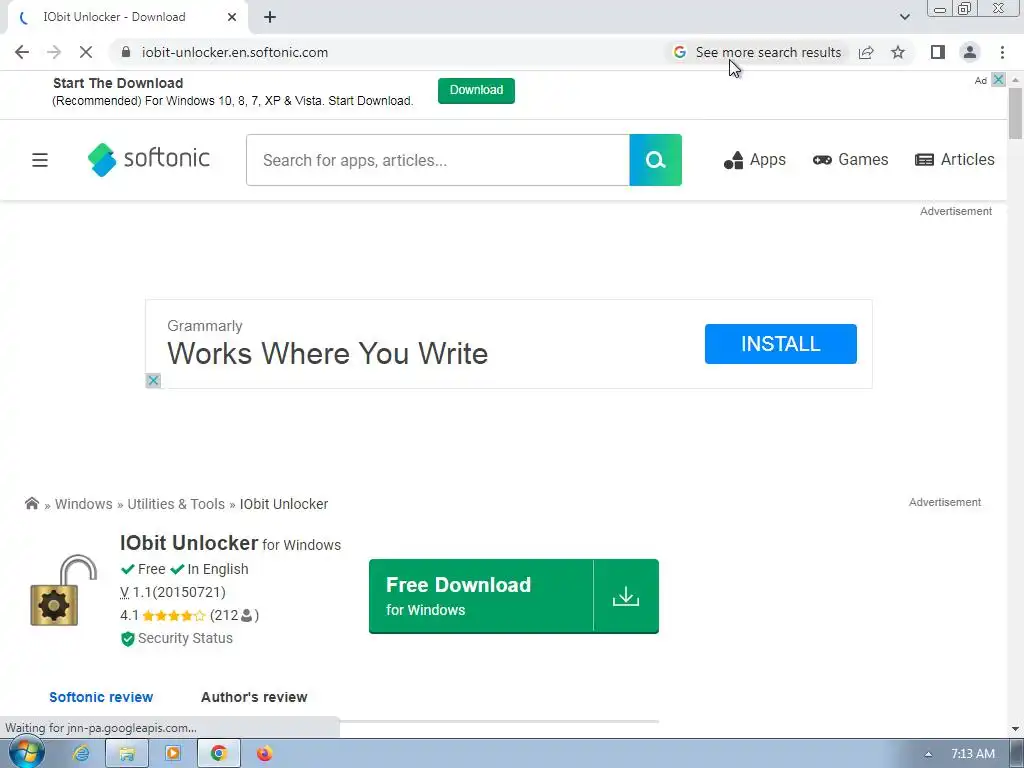Click the green Download ad button

point(476,90)
